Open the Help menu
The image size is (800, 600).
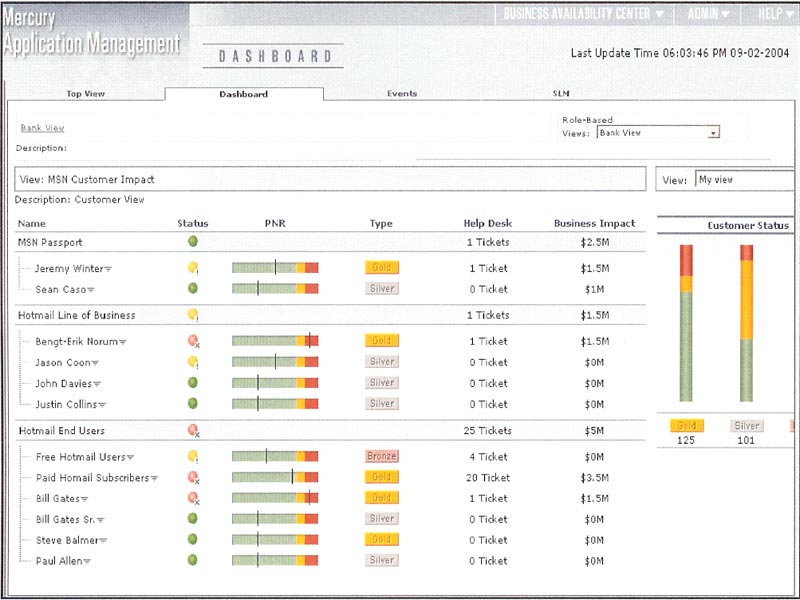tap(776, 14)
